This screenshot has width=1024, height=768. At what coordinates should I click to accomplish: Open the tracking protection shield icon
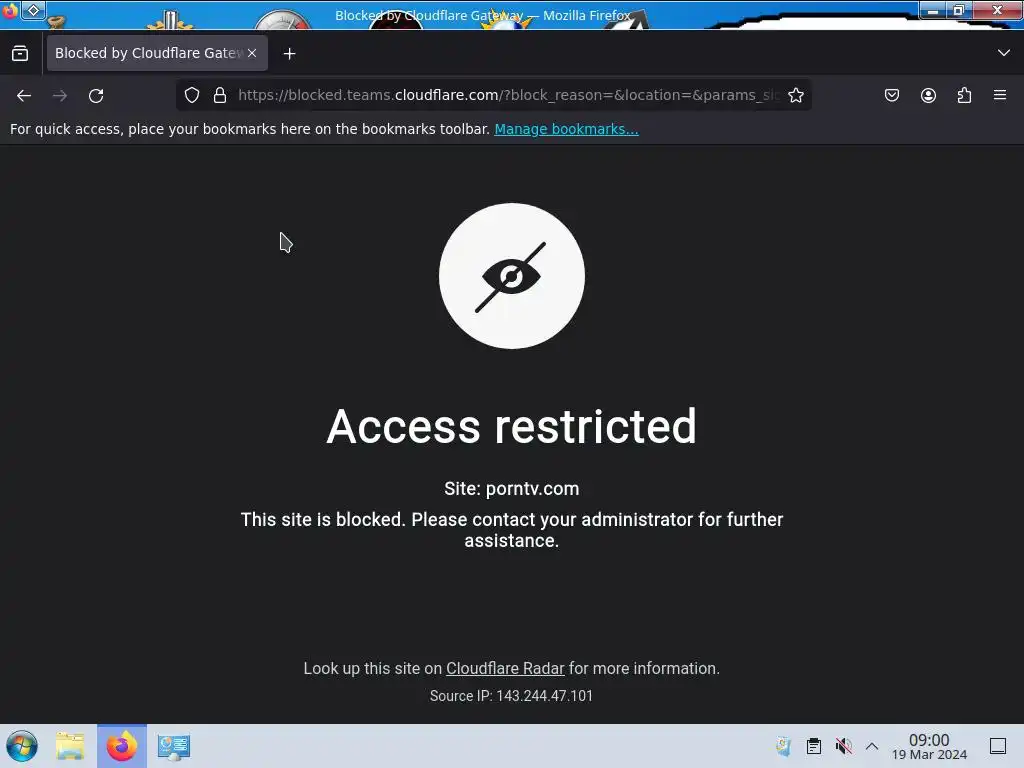pyautogui.click(x=192, y=95)
